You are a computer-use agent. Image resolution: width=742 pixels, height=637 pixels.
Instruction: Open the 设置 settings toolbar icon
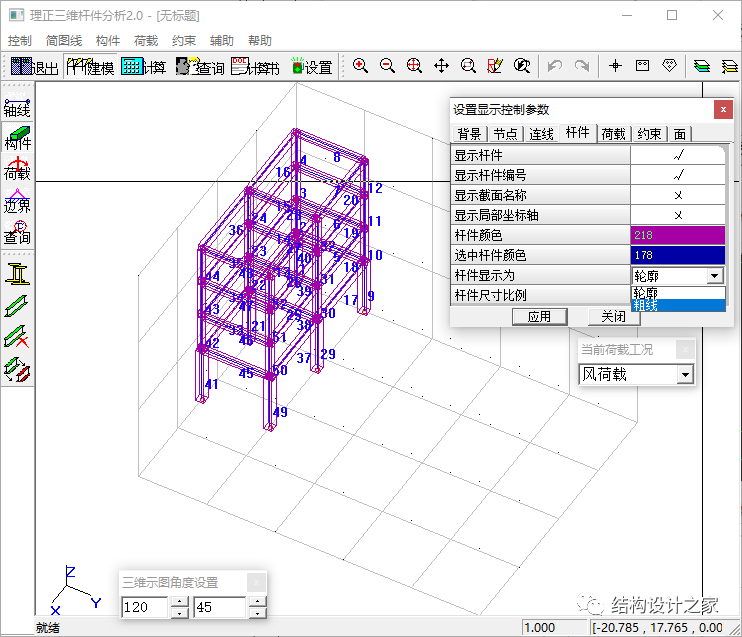click(x=311, y=67)
